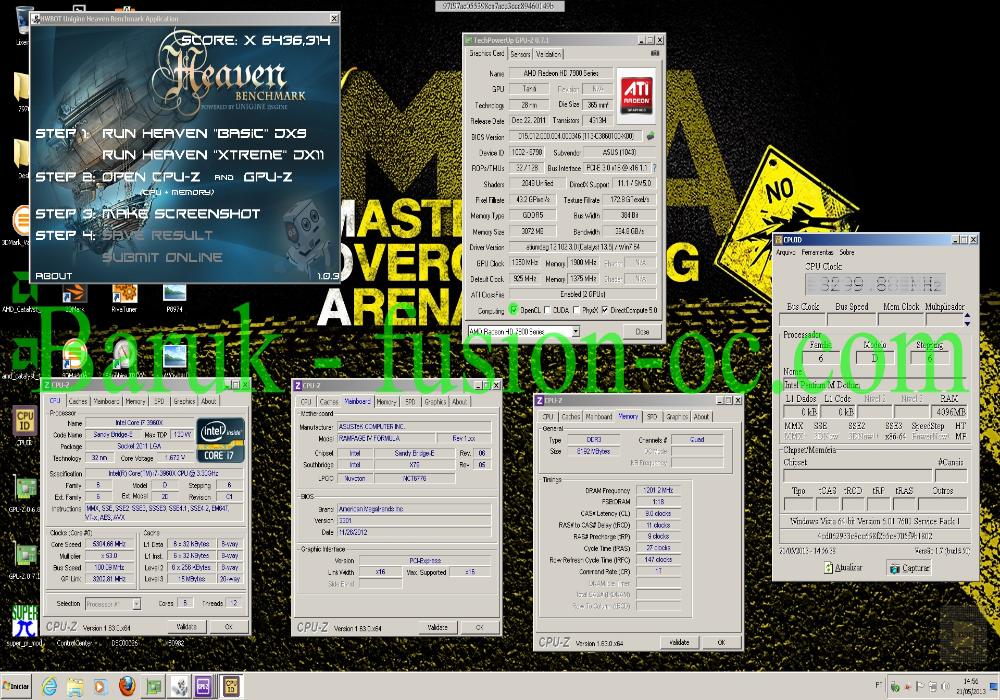Open GPU selection dropdown in GPU-Z
The height and width of the screenshot is (700, 1000).
[523, 332]
